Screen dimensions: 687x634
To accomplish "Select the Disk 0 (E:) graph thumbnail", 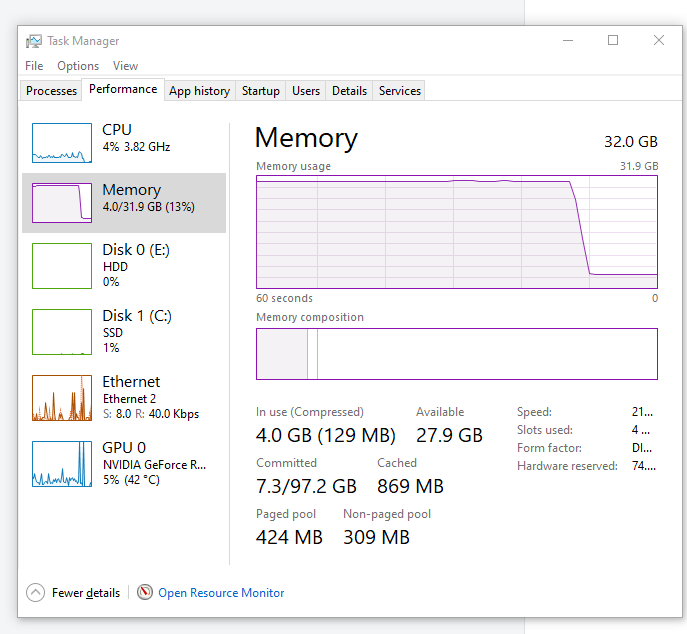I will [x=62, y=265].
